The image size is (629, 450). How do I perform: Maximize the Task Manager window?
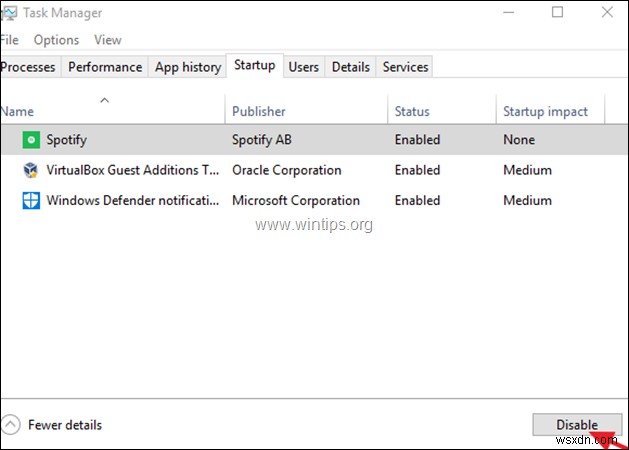click(557, 12)
